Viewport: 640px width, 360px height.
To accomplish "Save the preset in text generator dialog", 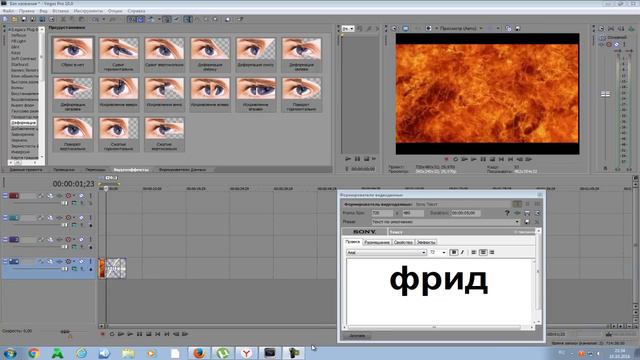I will point(527,222).
